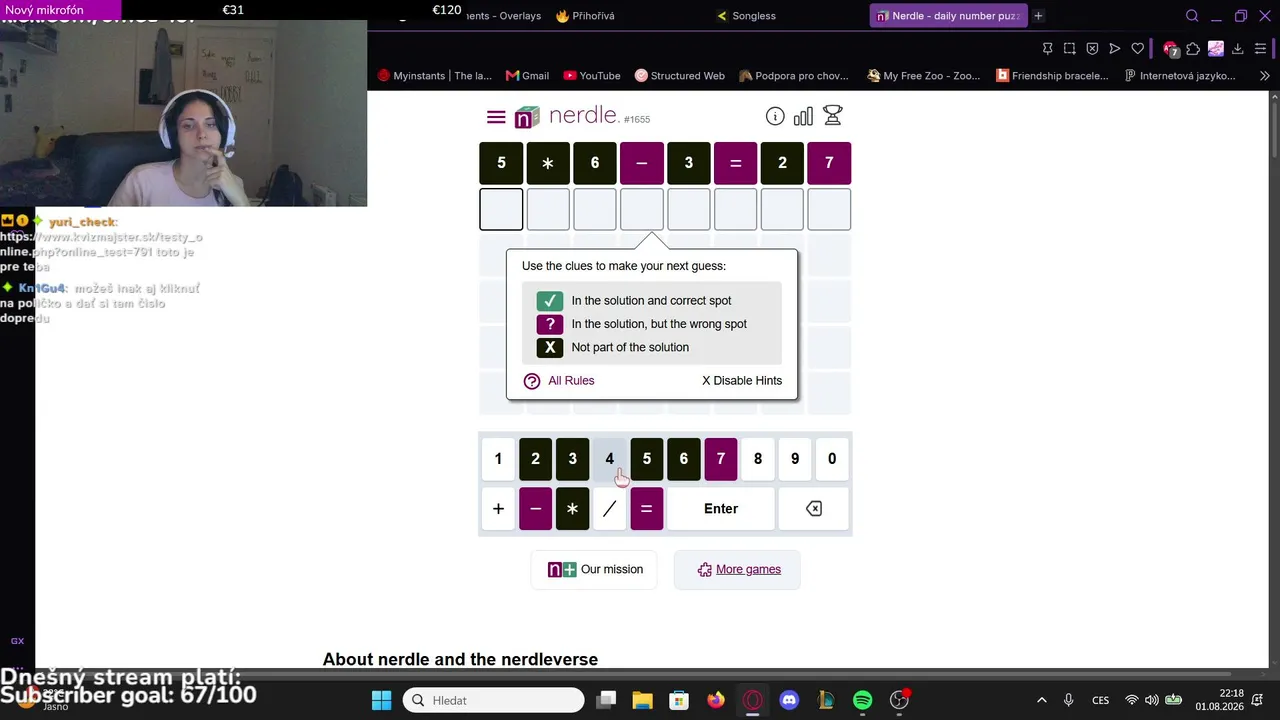Click the Enter key on the keypad
Screen dimensions: 1280x720
(721, 509)
